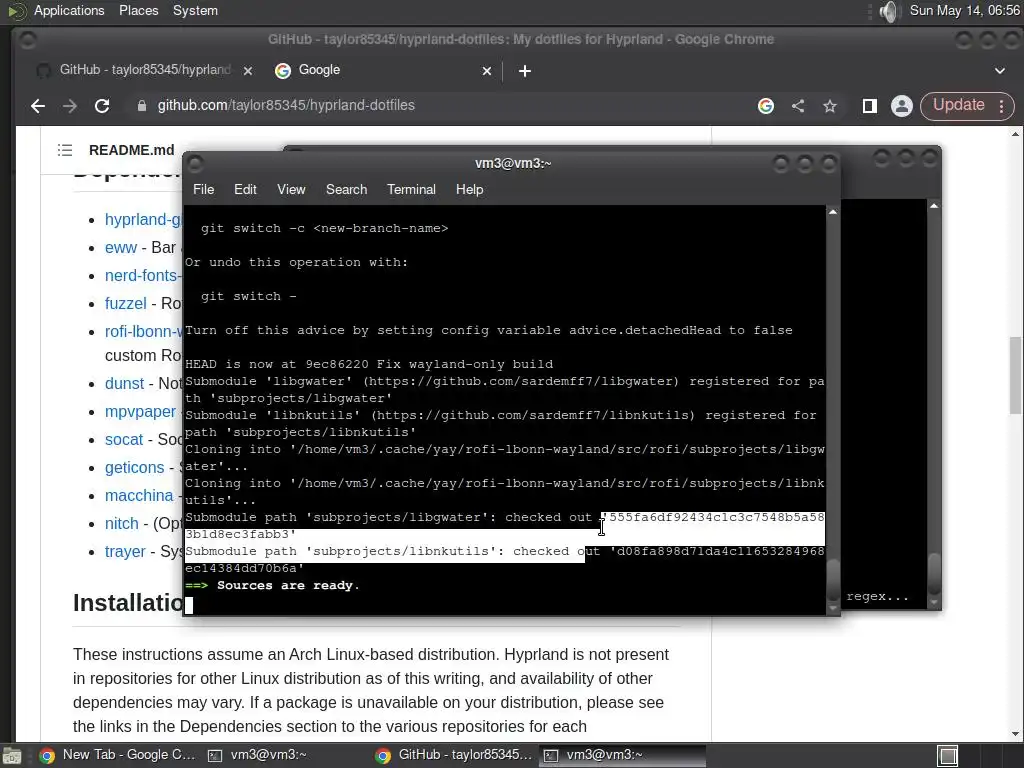Close the Google tab
The height and width of the screenshot is (768, 1024).
(487, 71)
